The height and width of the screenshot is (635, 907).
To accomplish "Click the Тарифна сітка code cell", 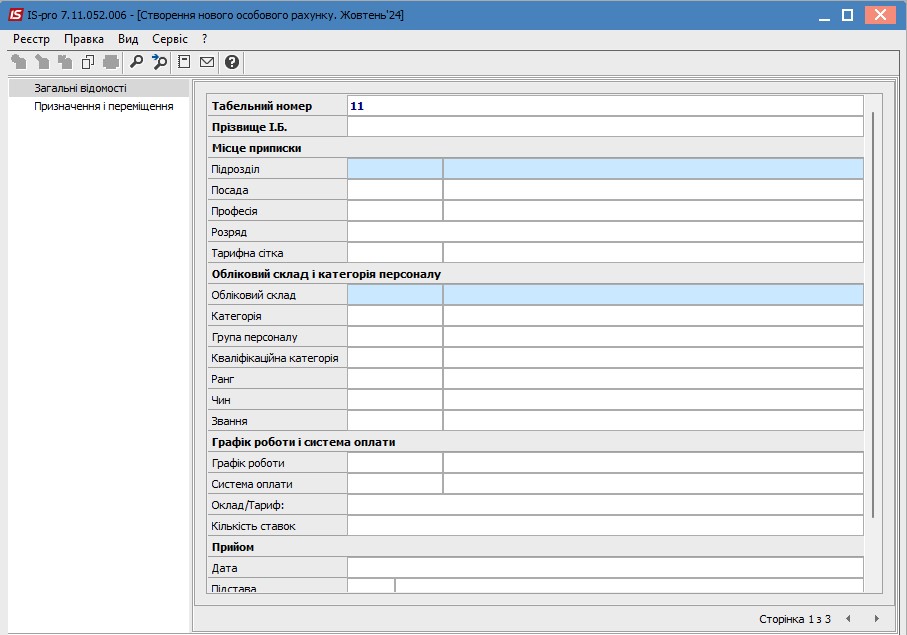I will pyautogui.click(x=395, y=253).
